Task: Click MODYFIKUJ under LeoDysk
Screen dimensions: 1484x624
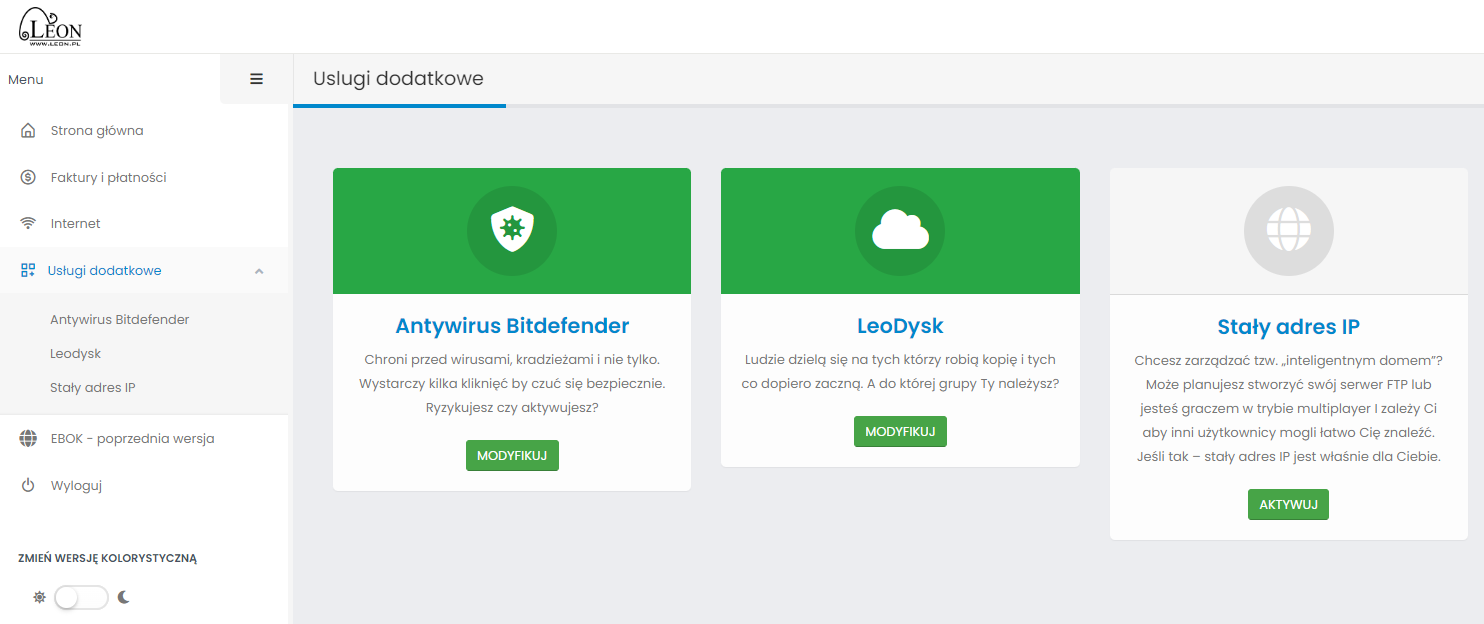Action: tap(900, 431)
